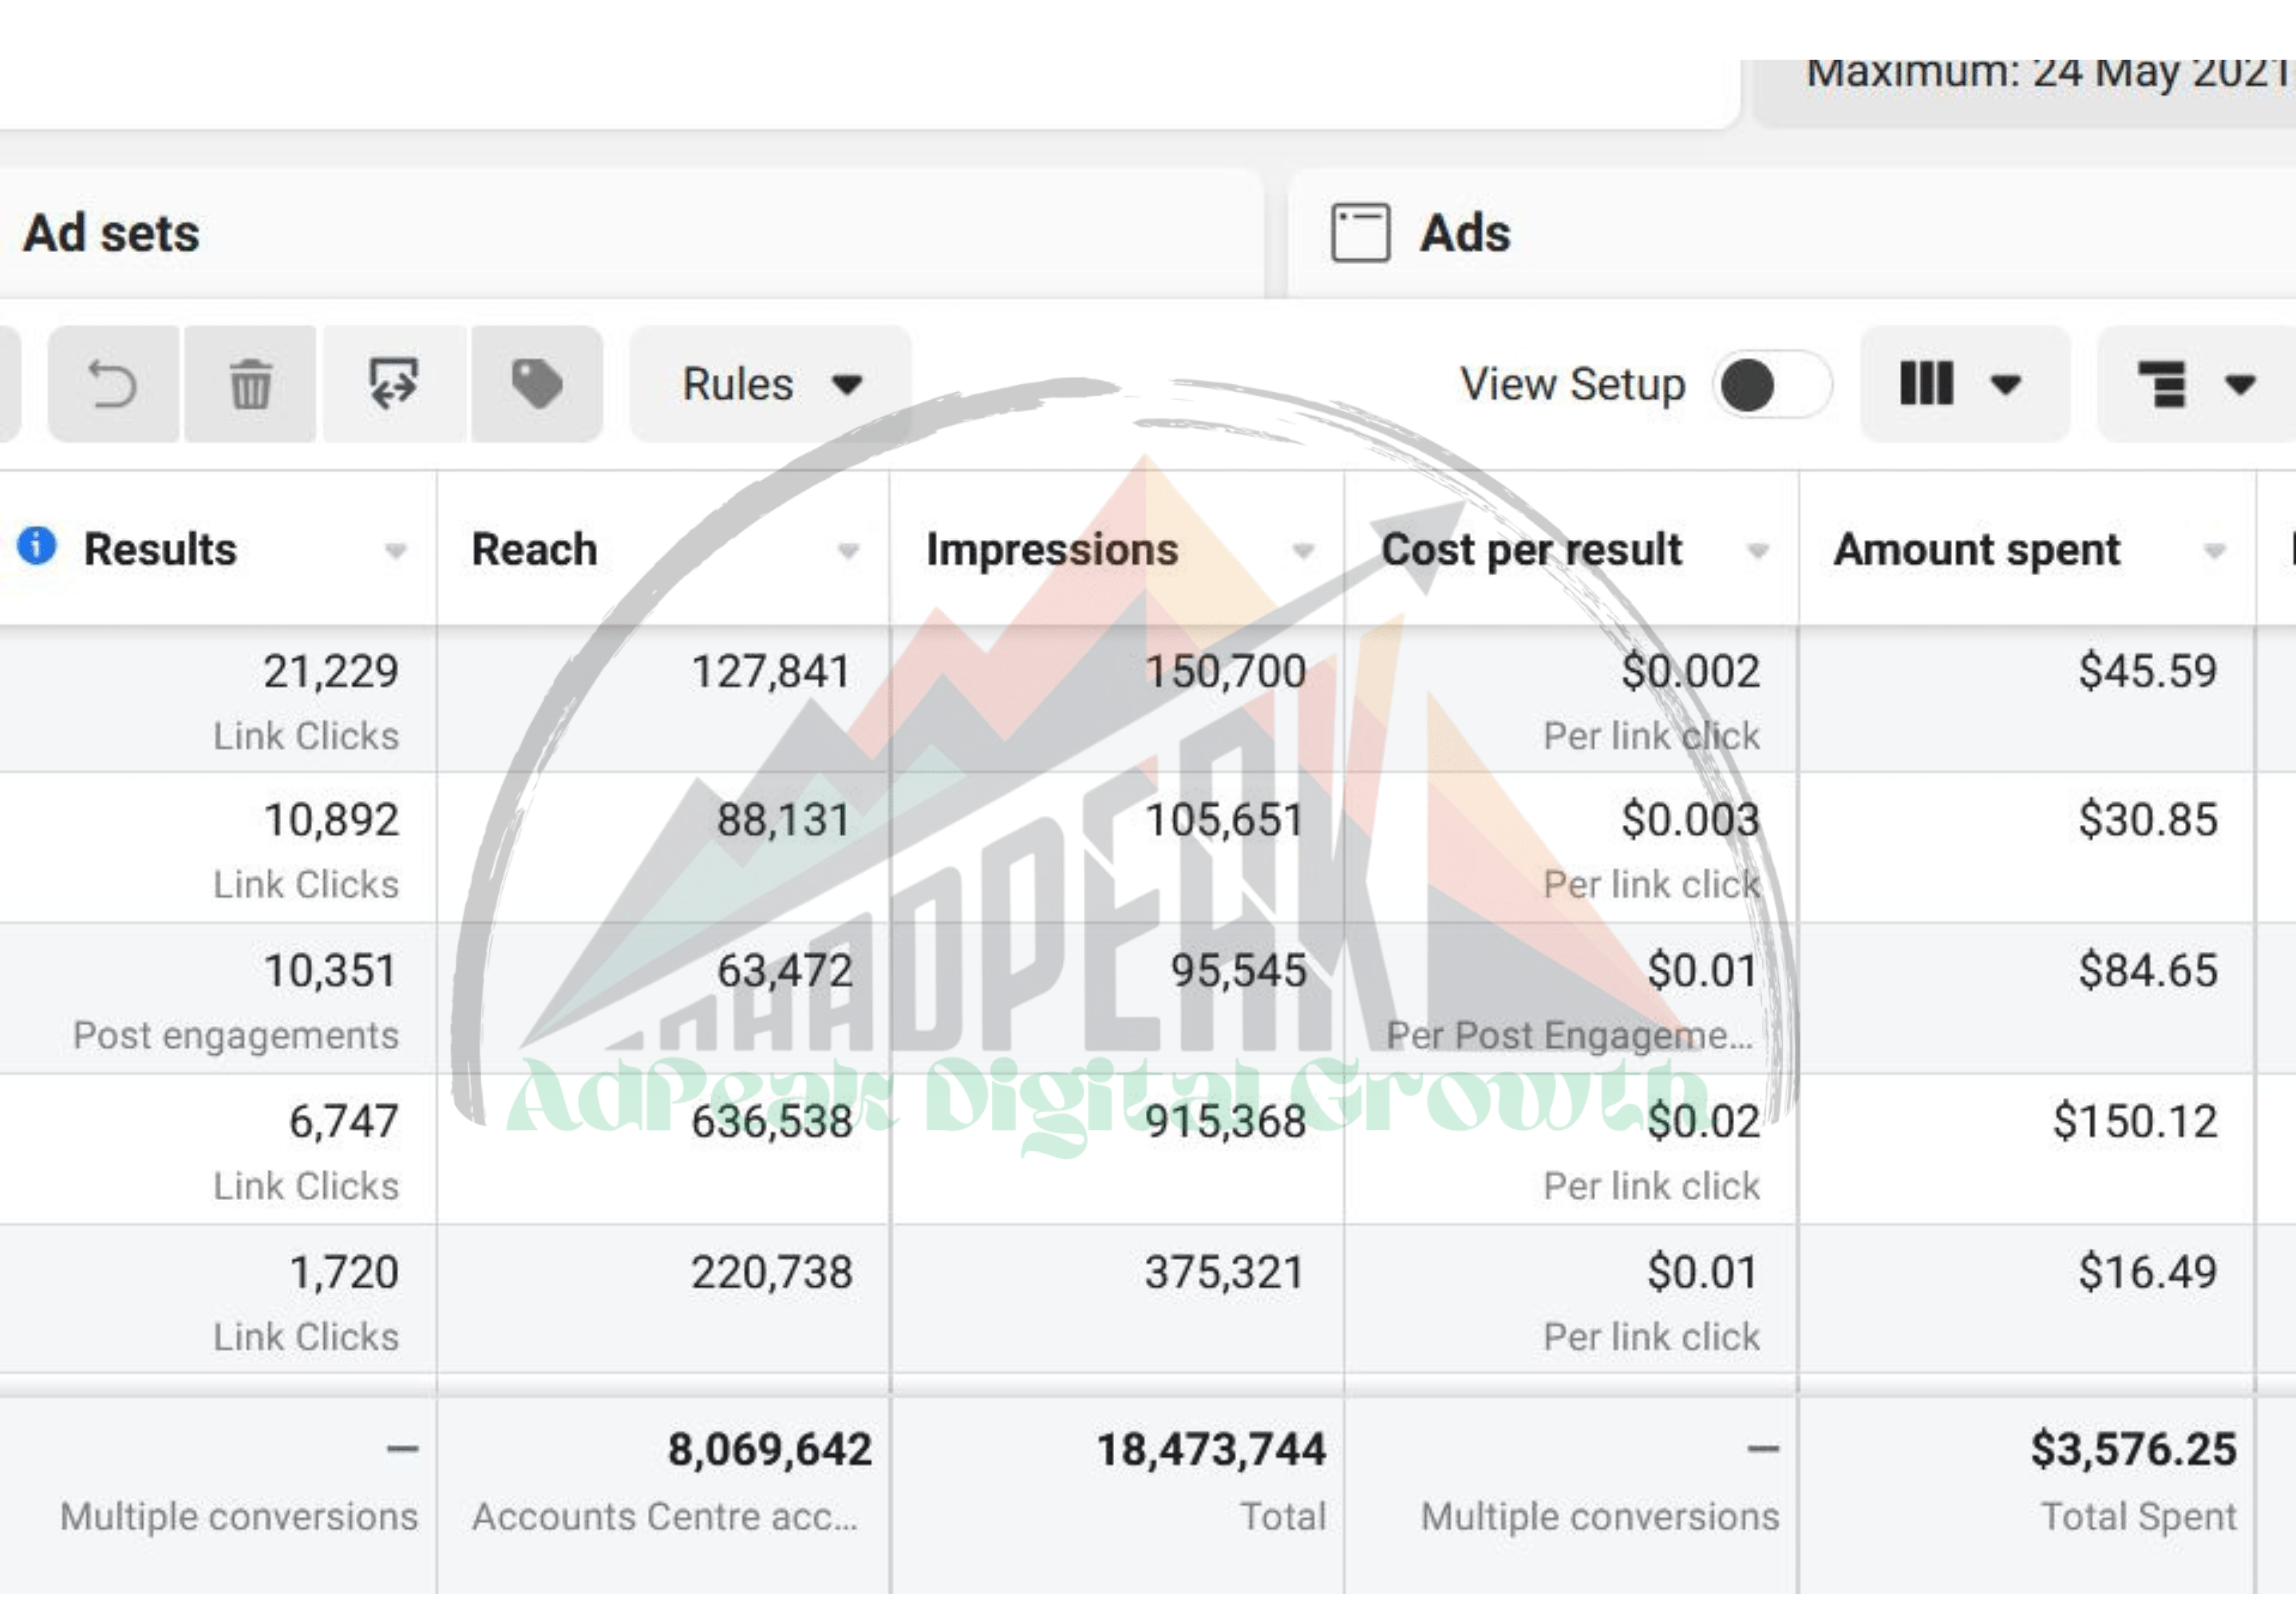The height and width of the screenshot is (1623, 2296).
Task: Click the Results info icon
Action: [x=37, y=546]
